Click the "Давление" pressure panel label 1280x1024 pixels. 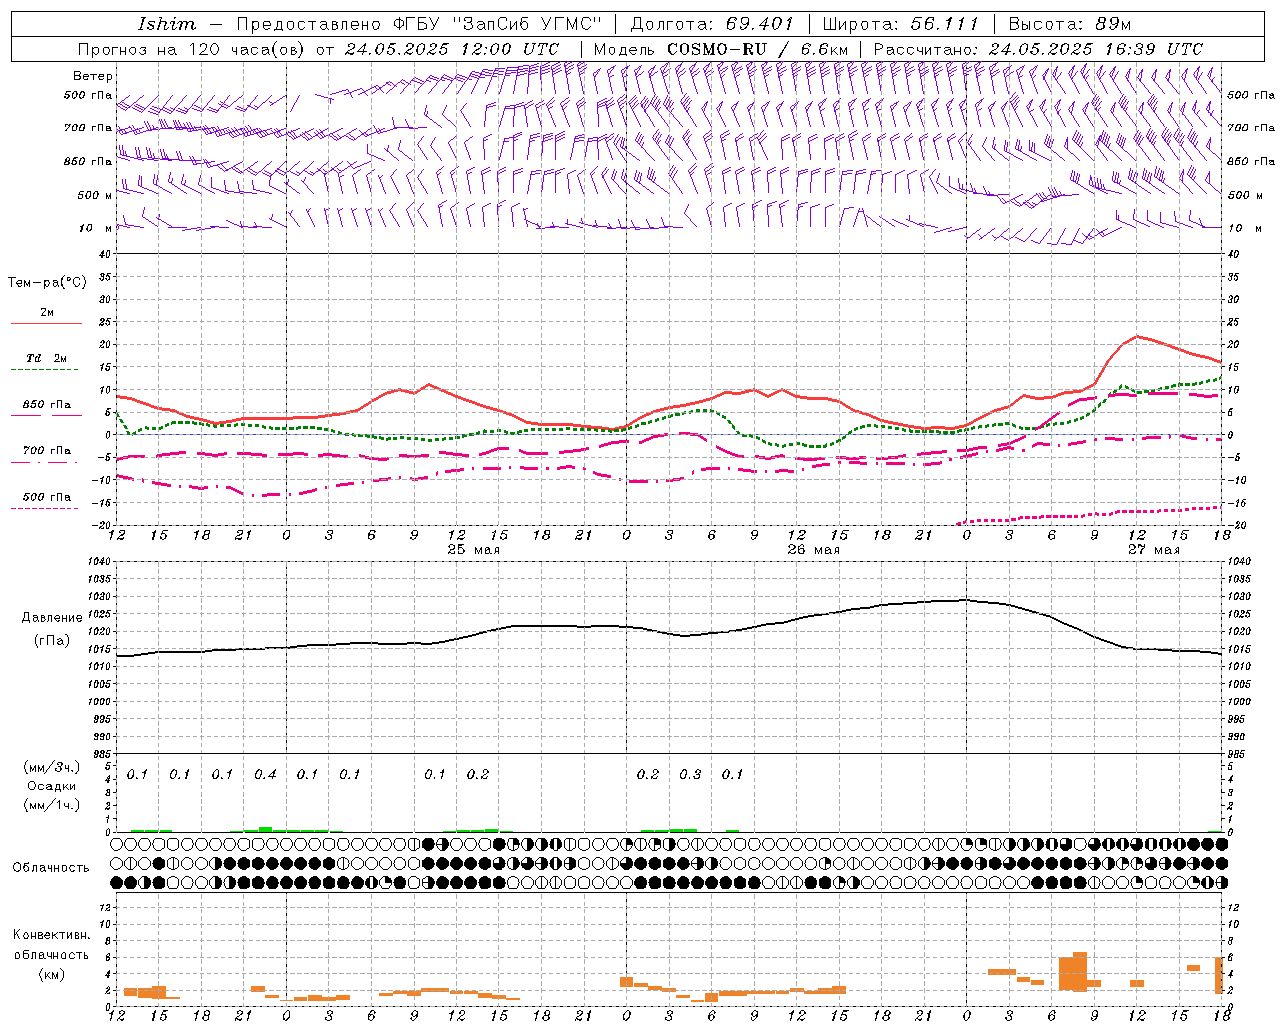[x=52, y=618]
